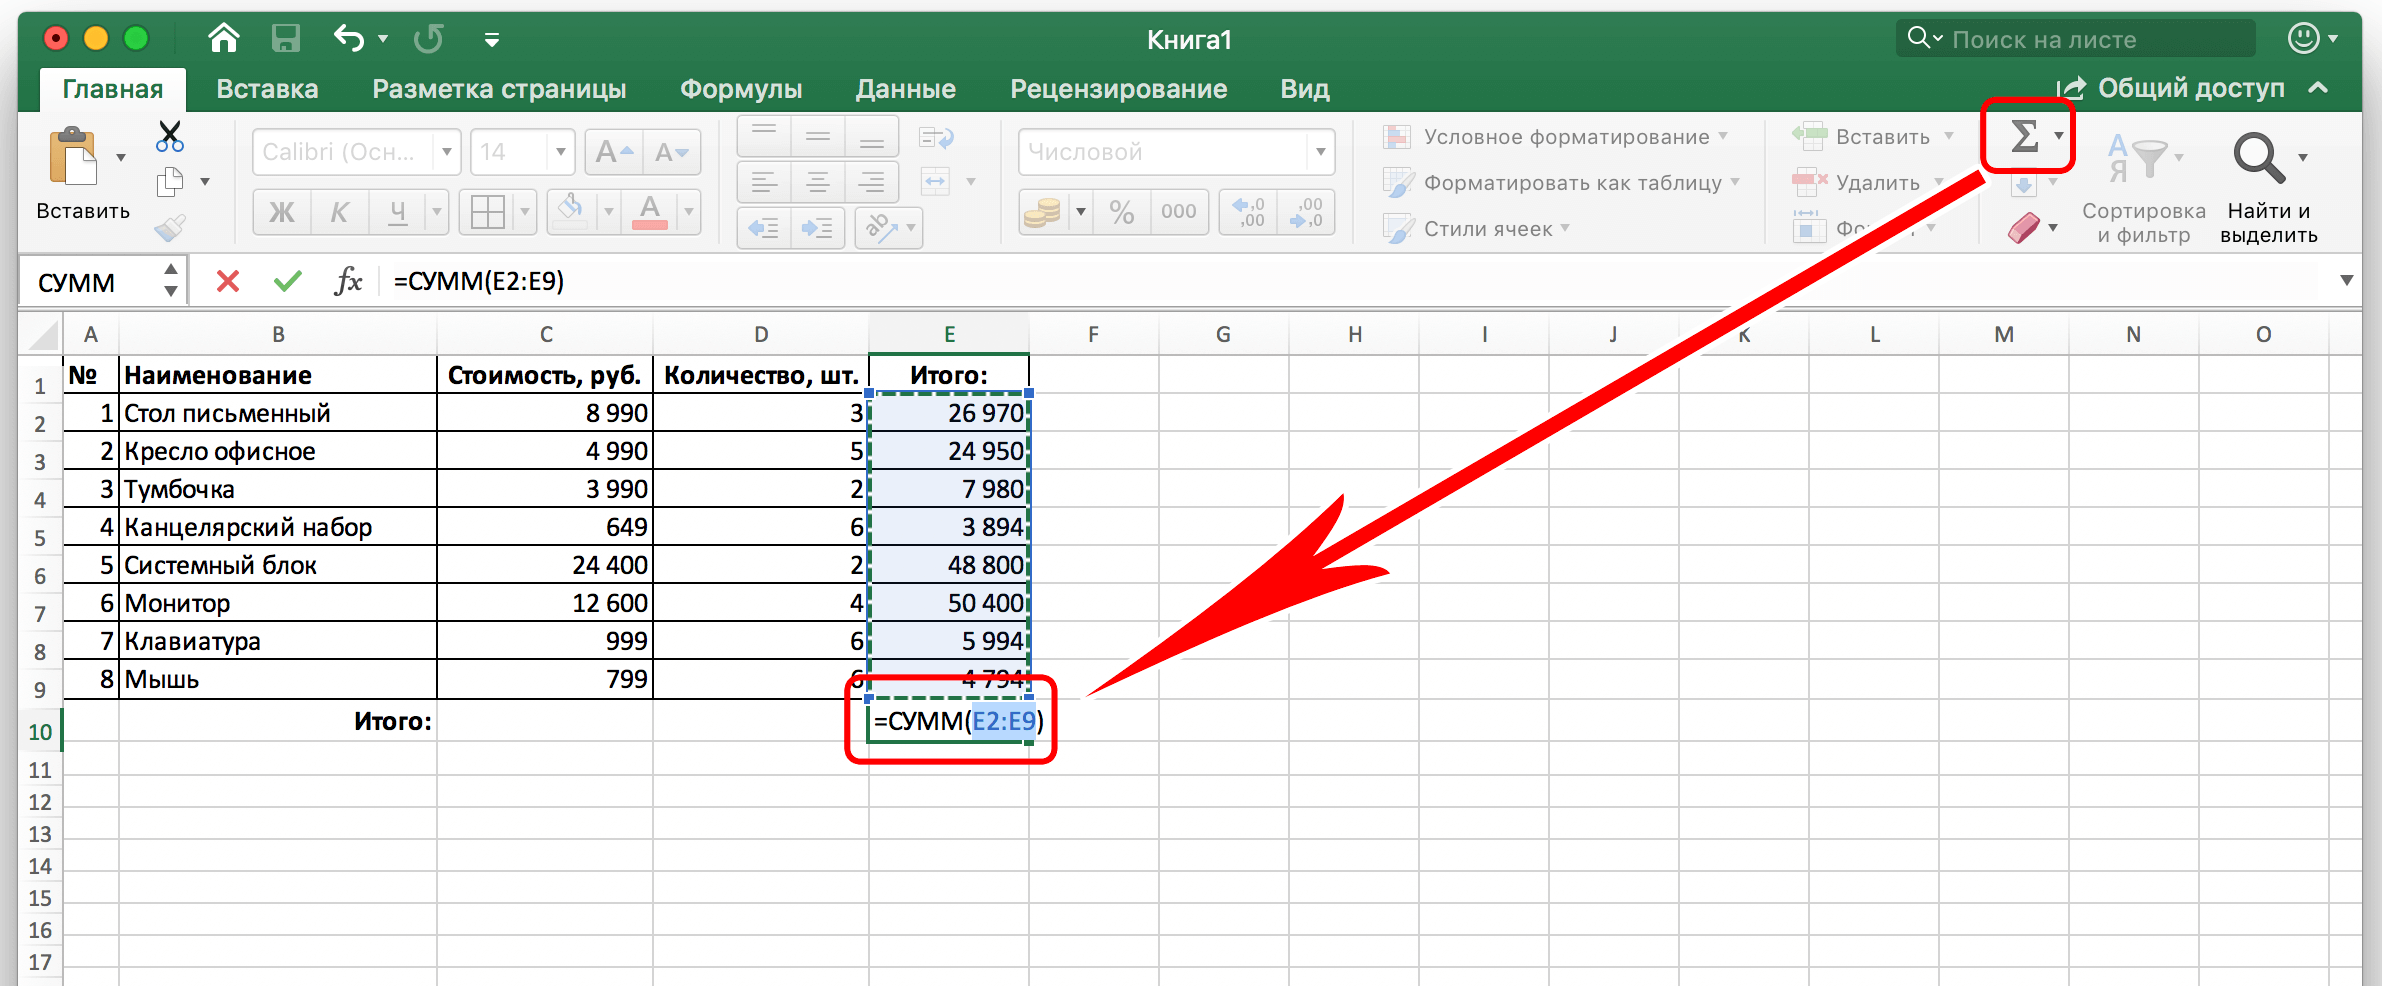This screenshot has height=986, width=2382.
Task: Click the Copy icon
Action: (x=170, y=182)
